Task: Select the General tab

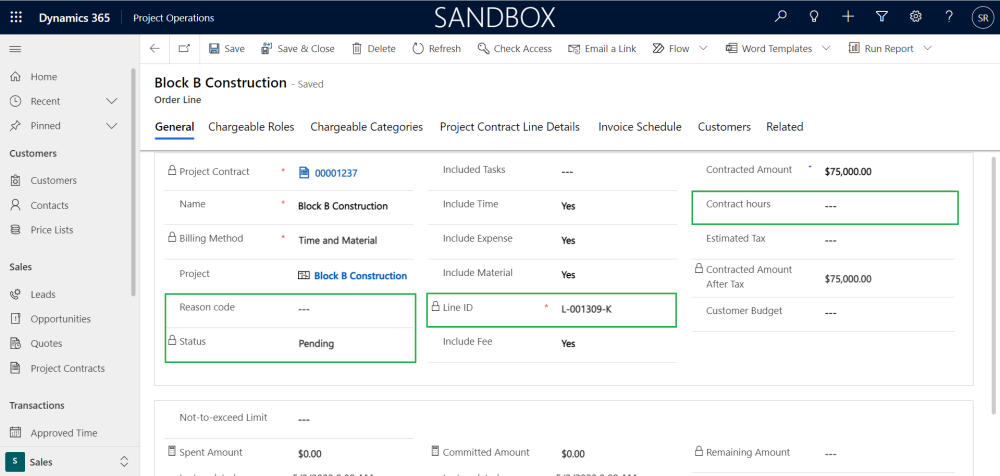Action: point(174,127)
